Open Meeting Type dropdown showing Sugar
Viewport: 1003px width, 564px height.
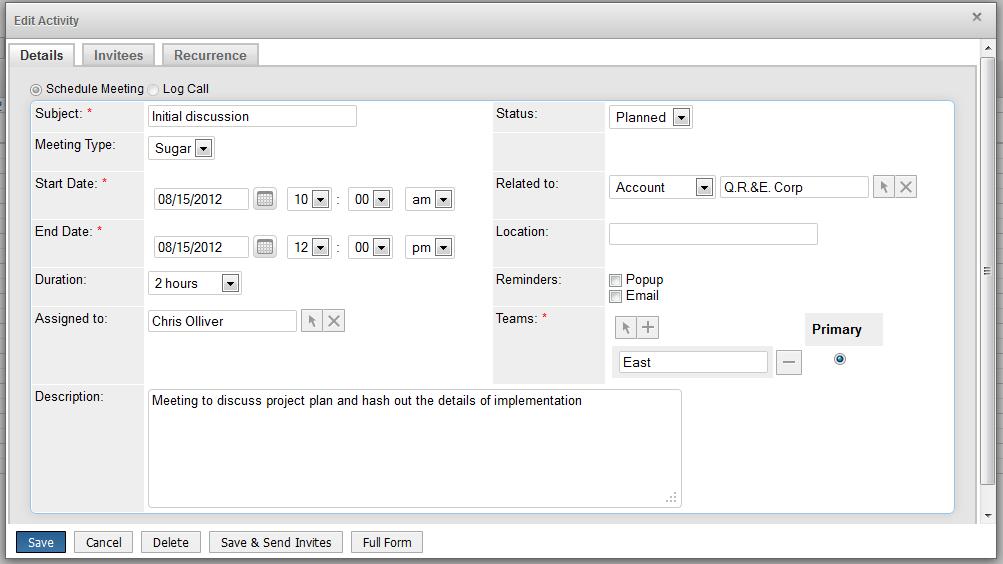tap(181, 148)
